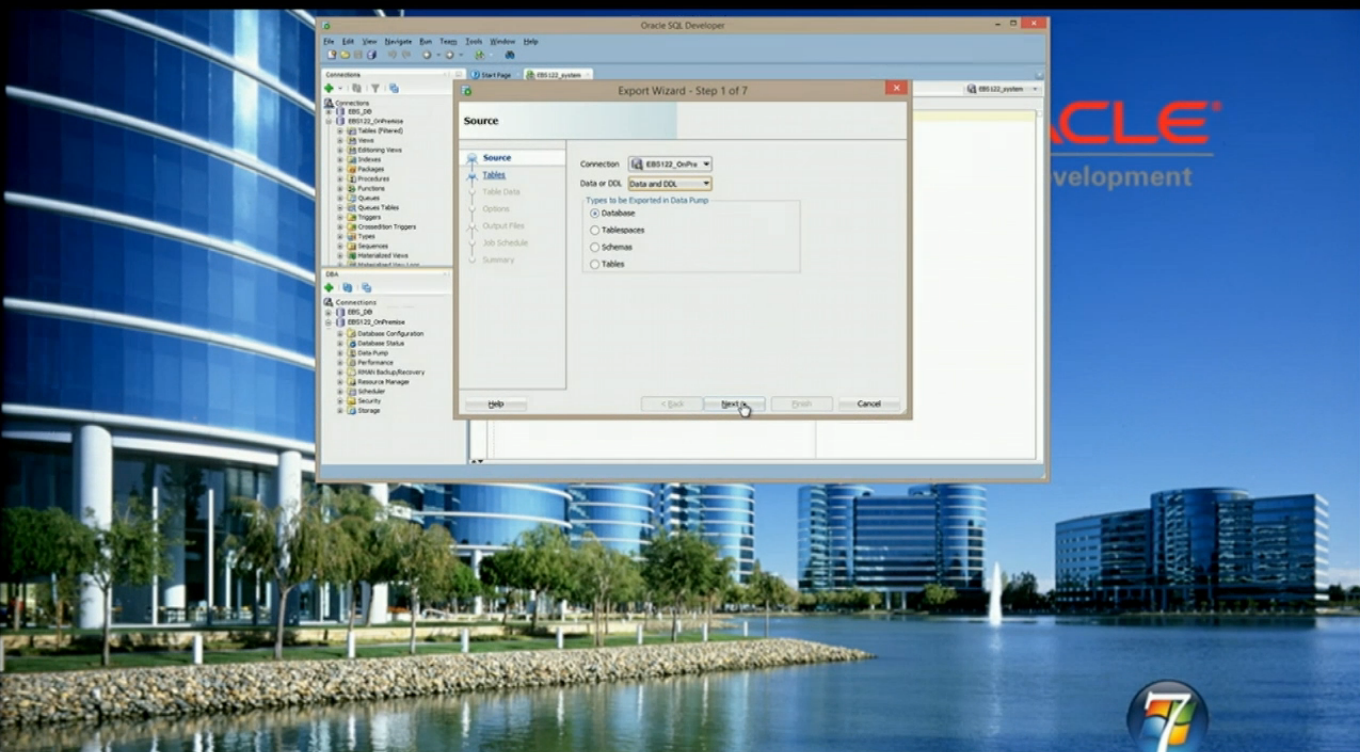Select the Sequences tree item
The height and width of the screenshot is (752, 1360).
click(373, 246)
